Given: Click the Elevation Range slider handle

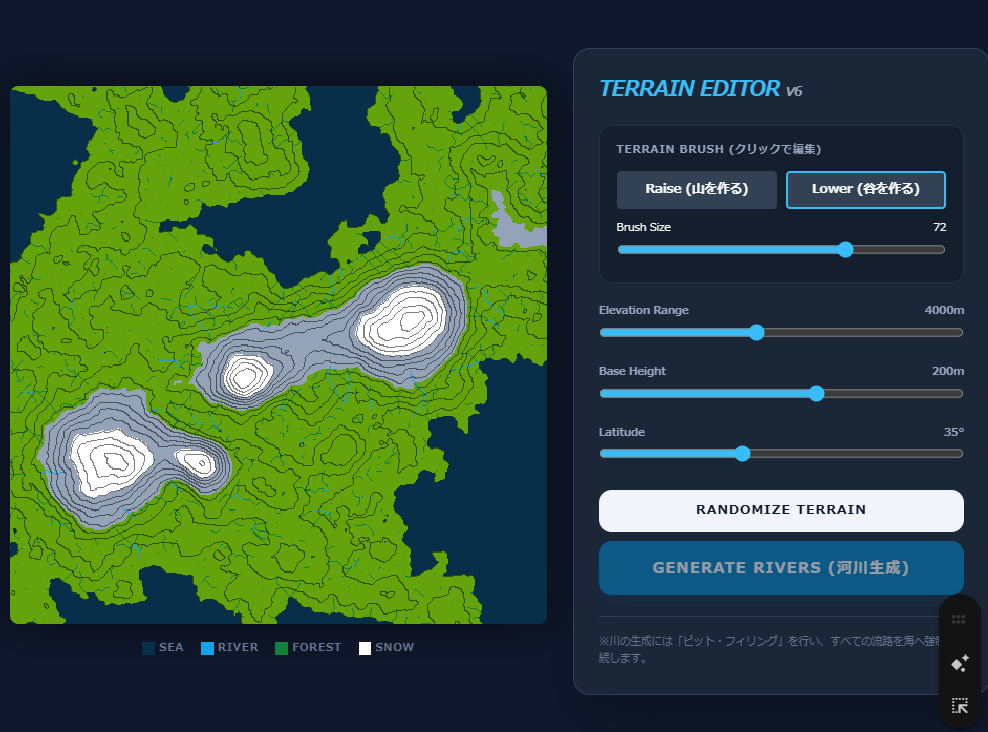Looking at the screenshot, I should (x=756, y=332).
